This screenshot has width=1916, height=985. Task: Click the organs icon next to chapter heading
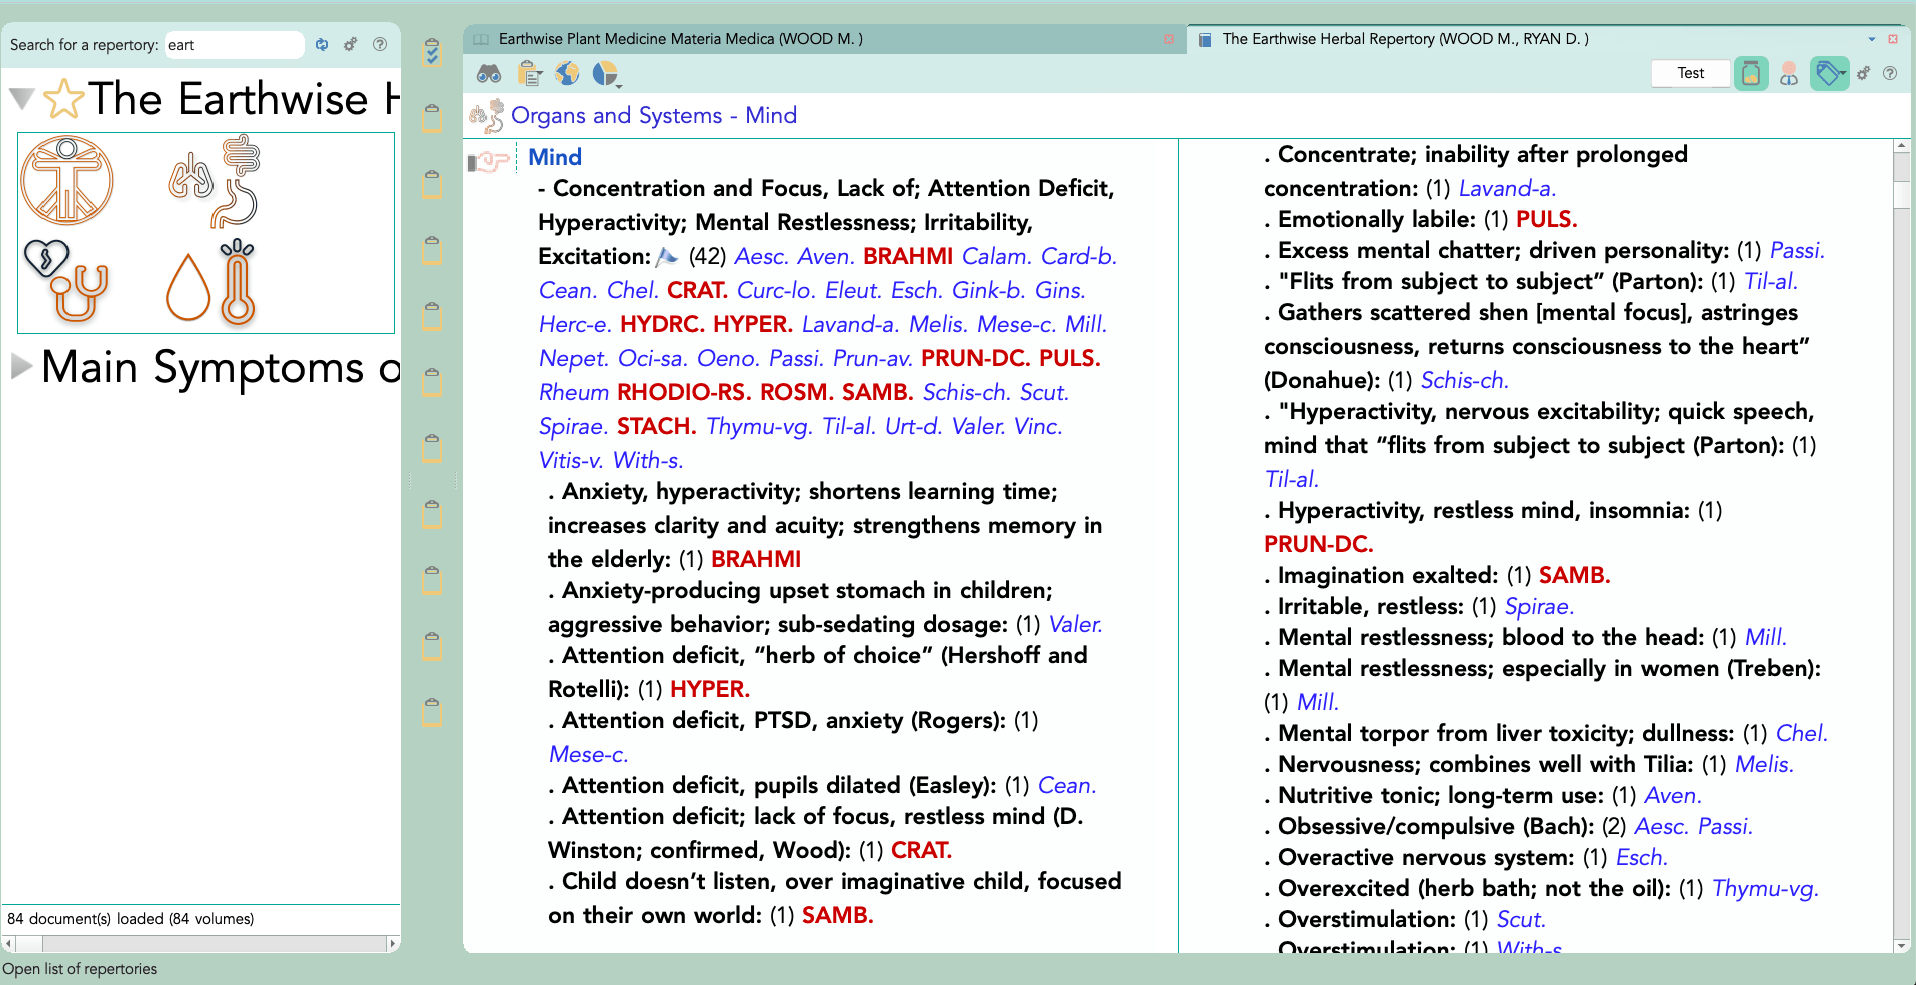pos(487,116)
